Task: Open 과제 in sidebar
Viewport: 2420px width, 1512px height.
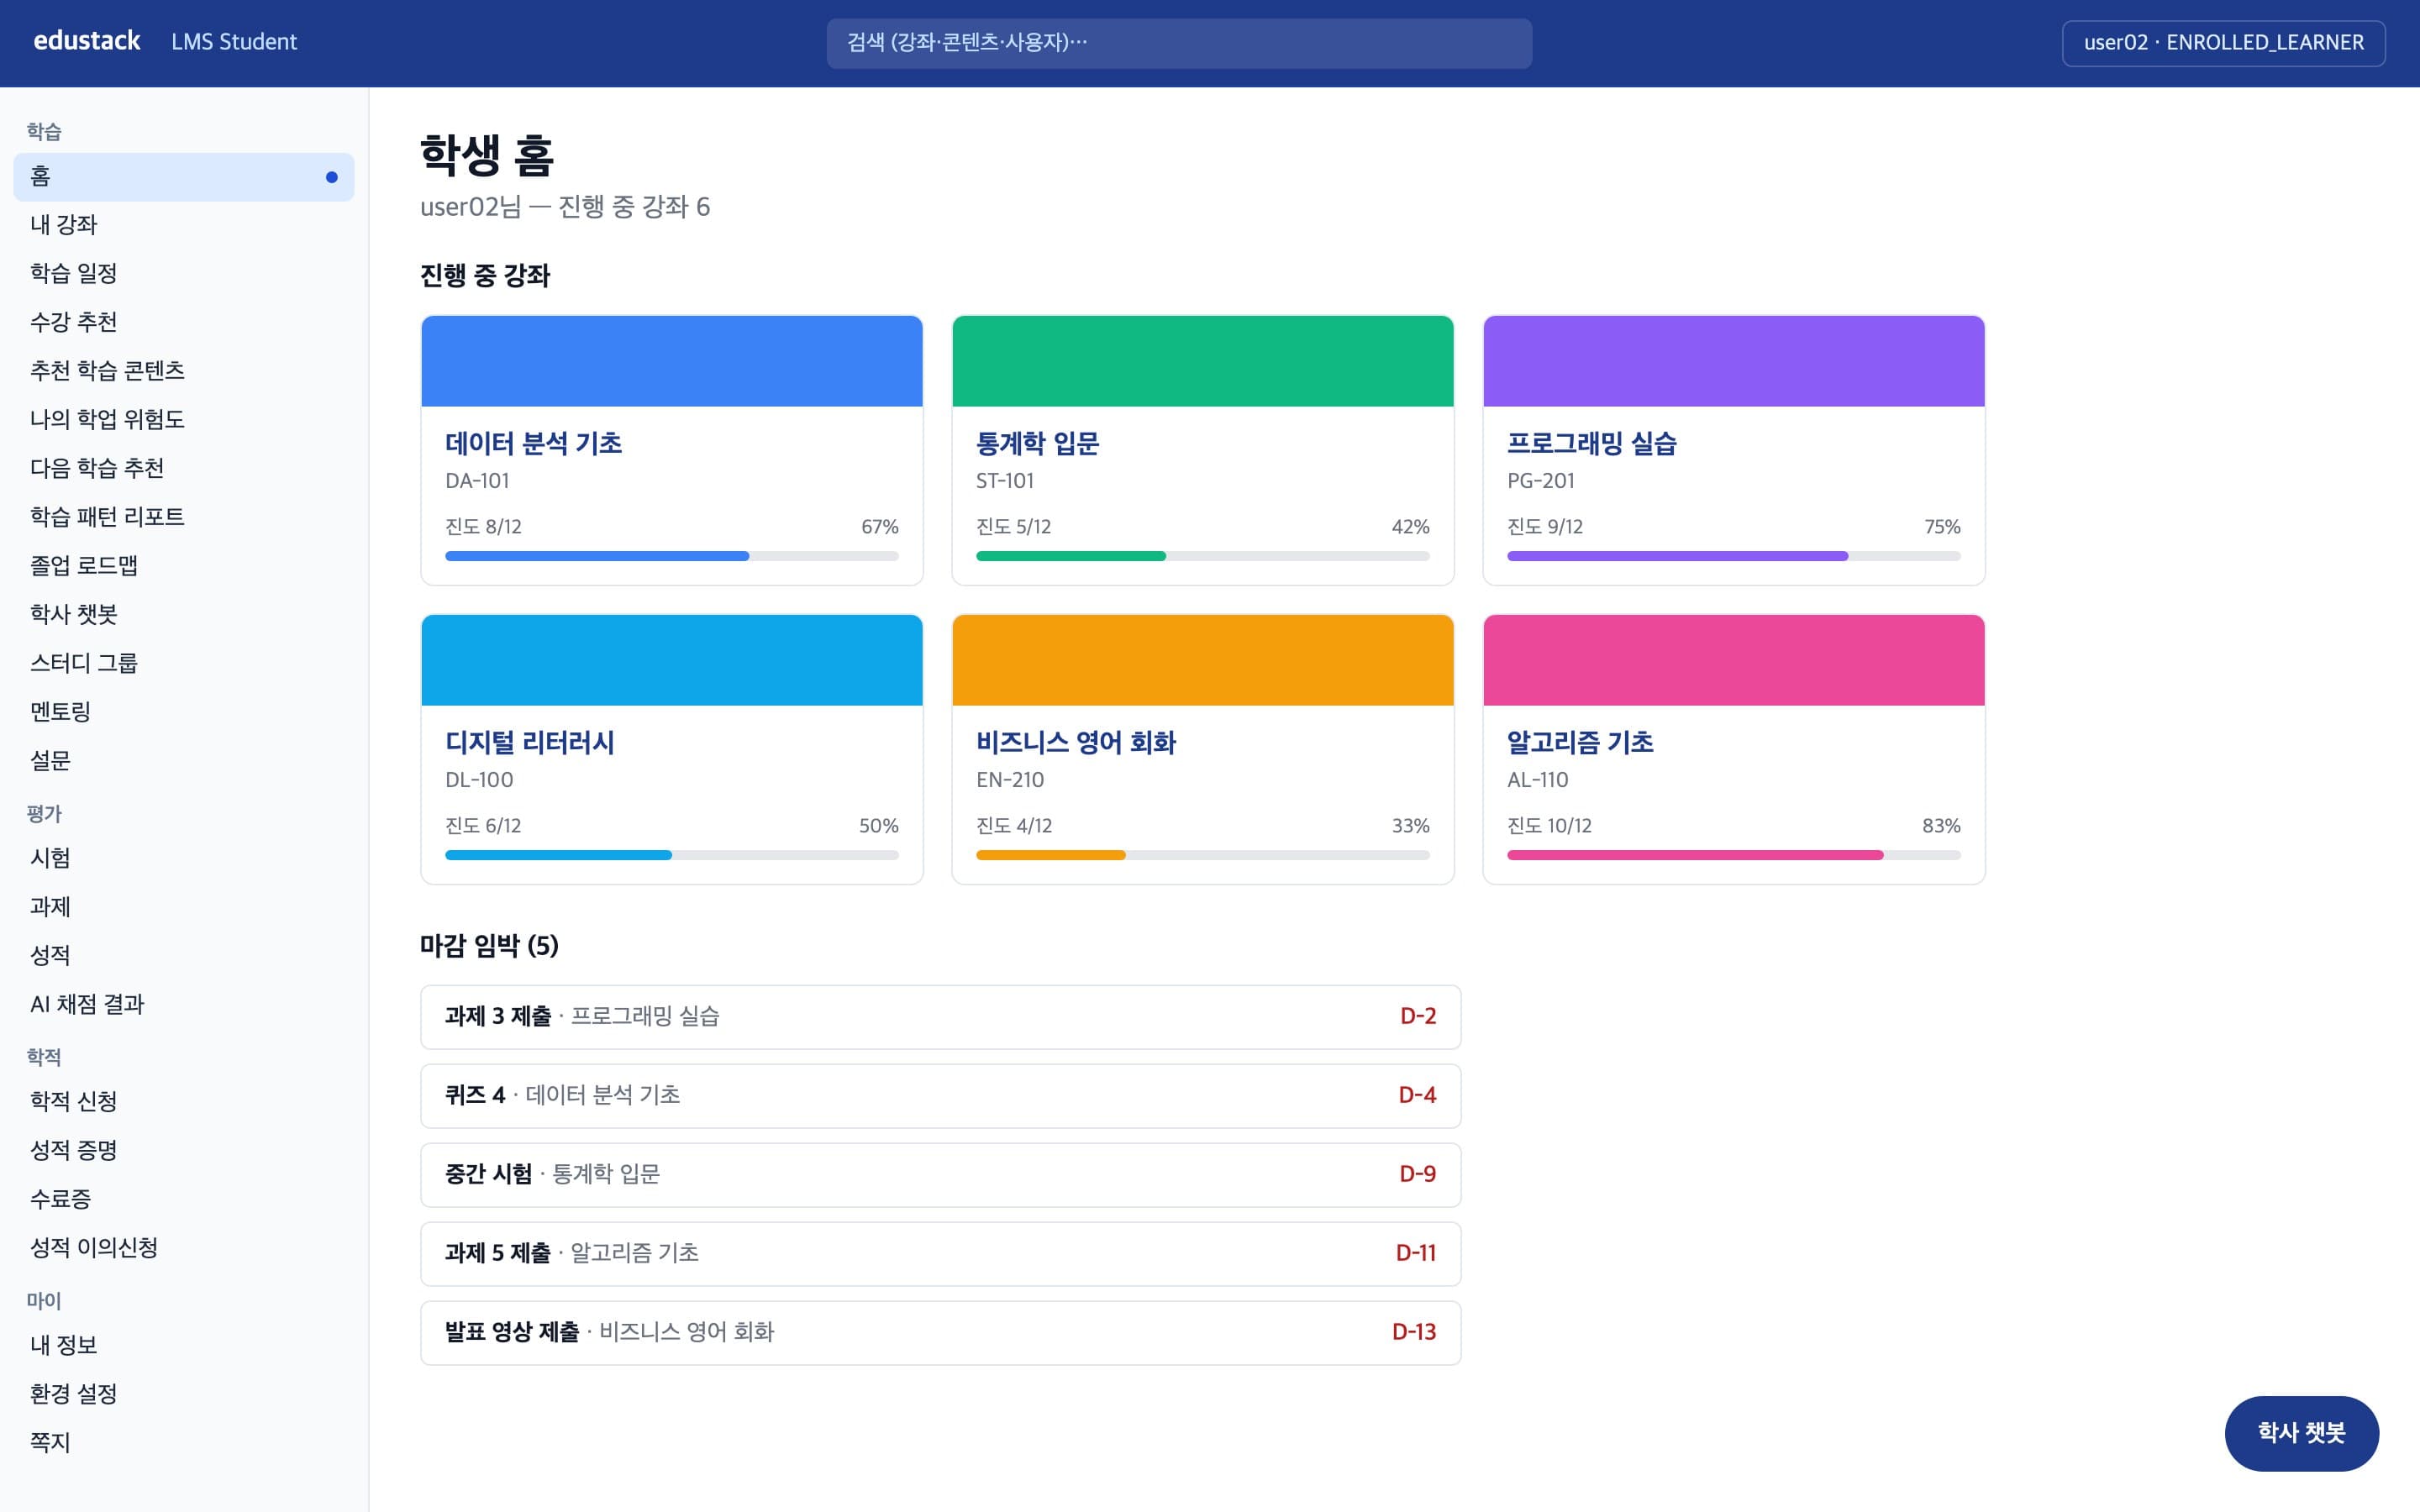Action: coord(184,907)
